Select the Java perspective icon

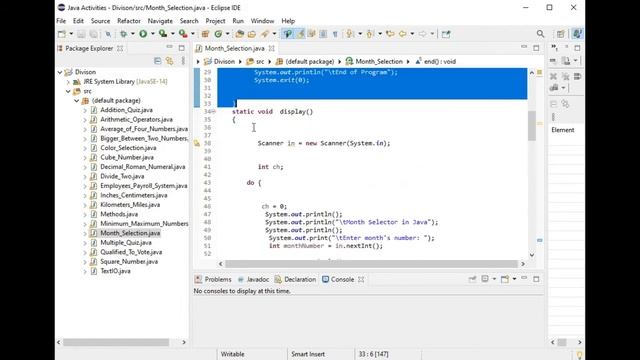577,34
